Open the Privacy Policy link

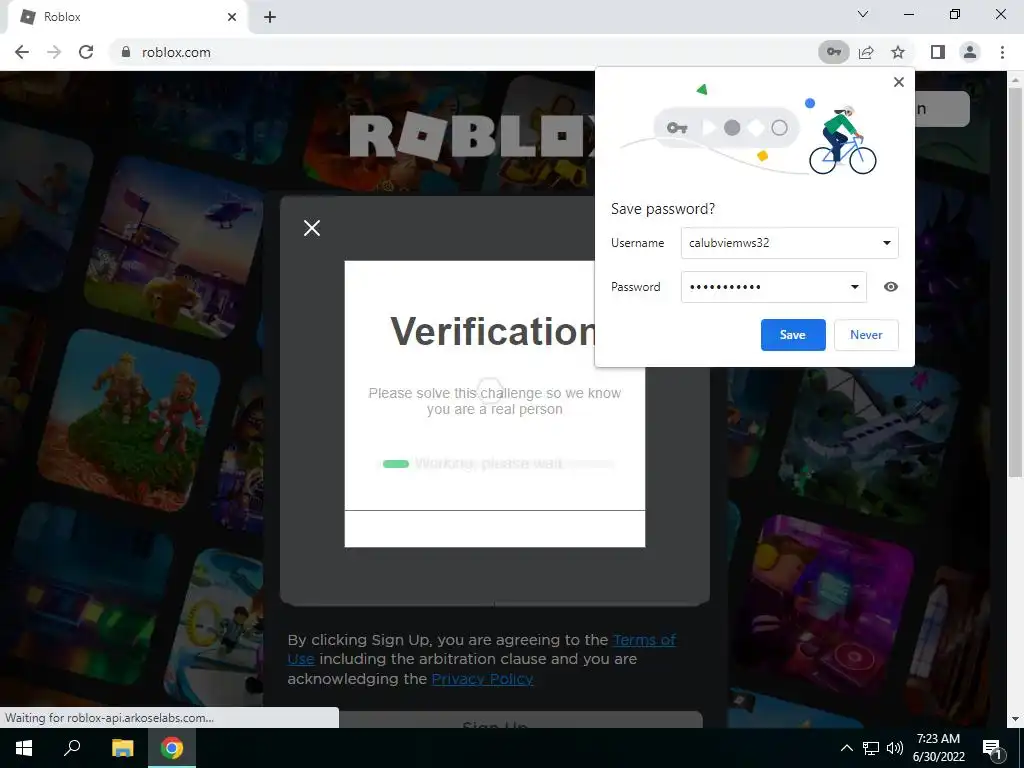[482, 679]
